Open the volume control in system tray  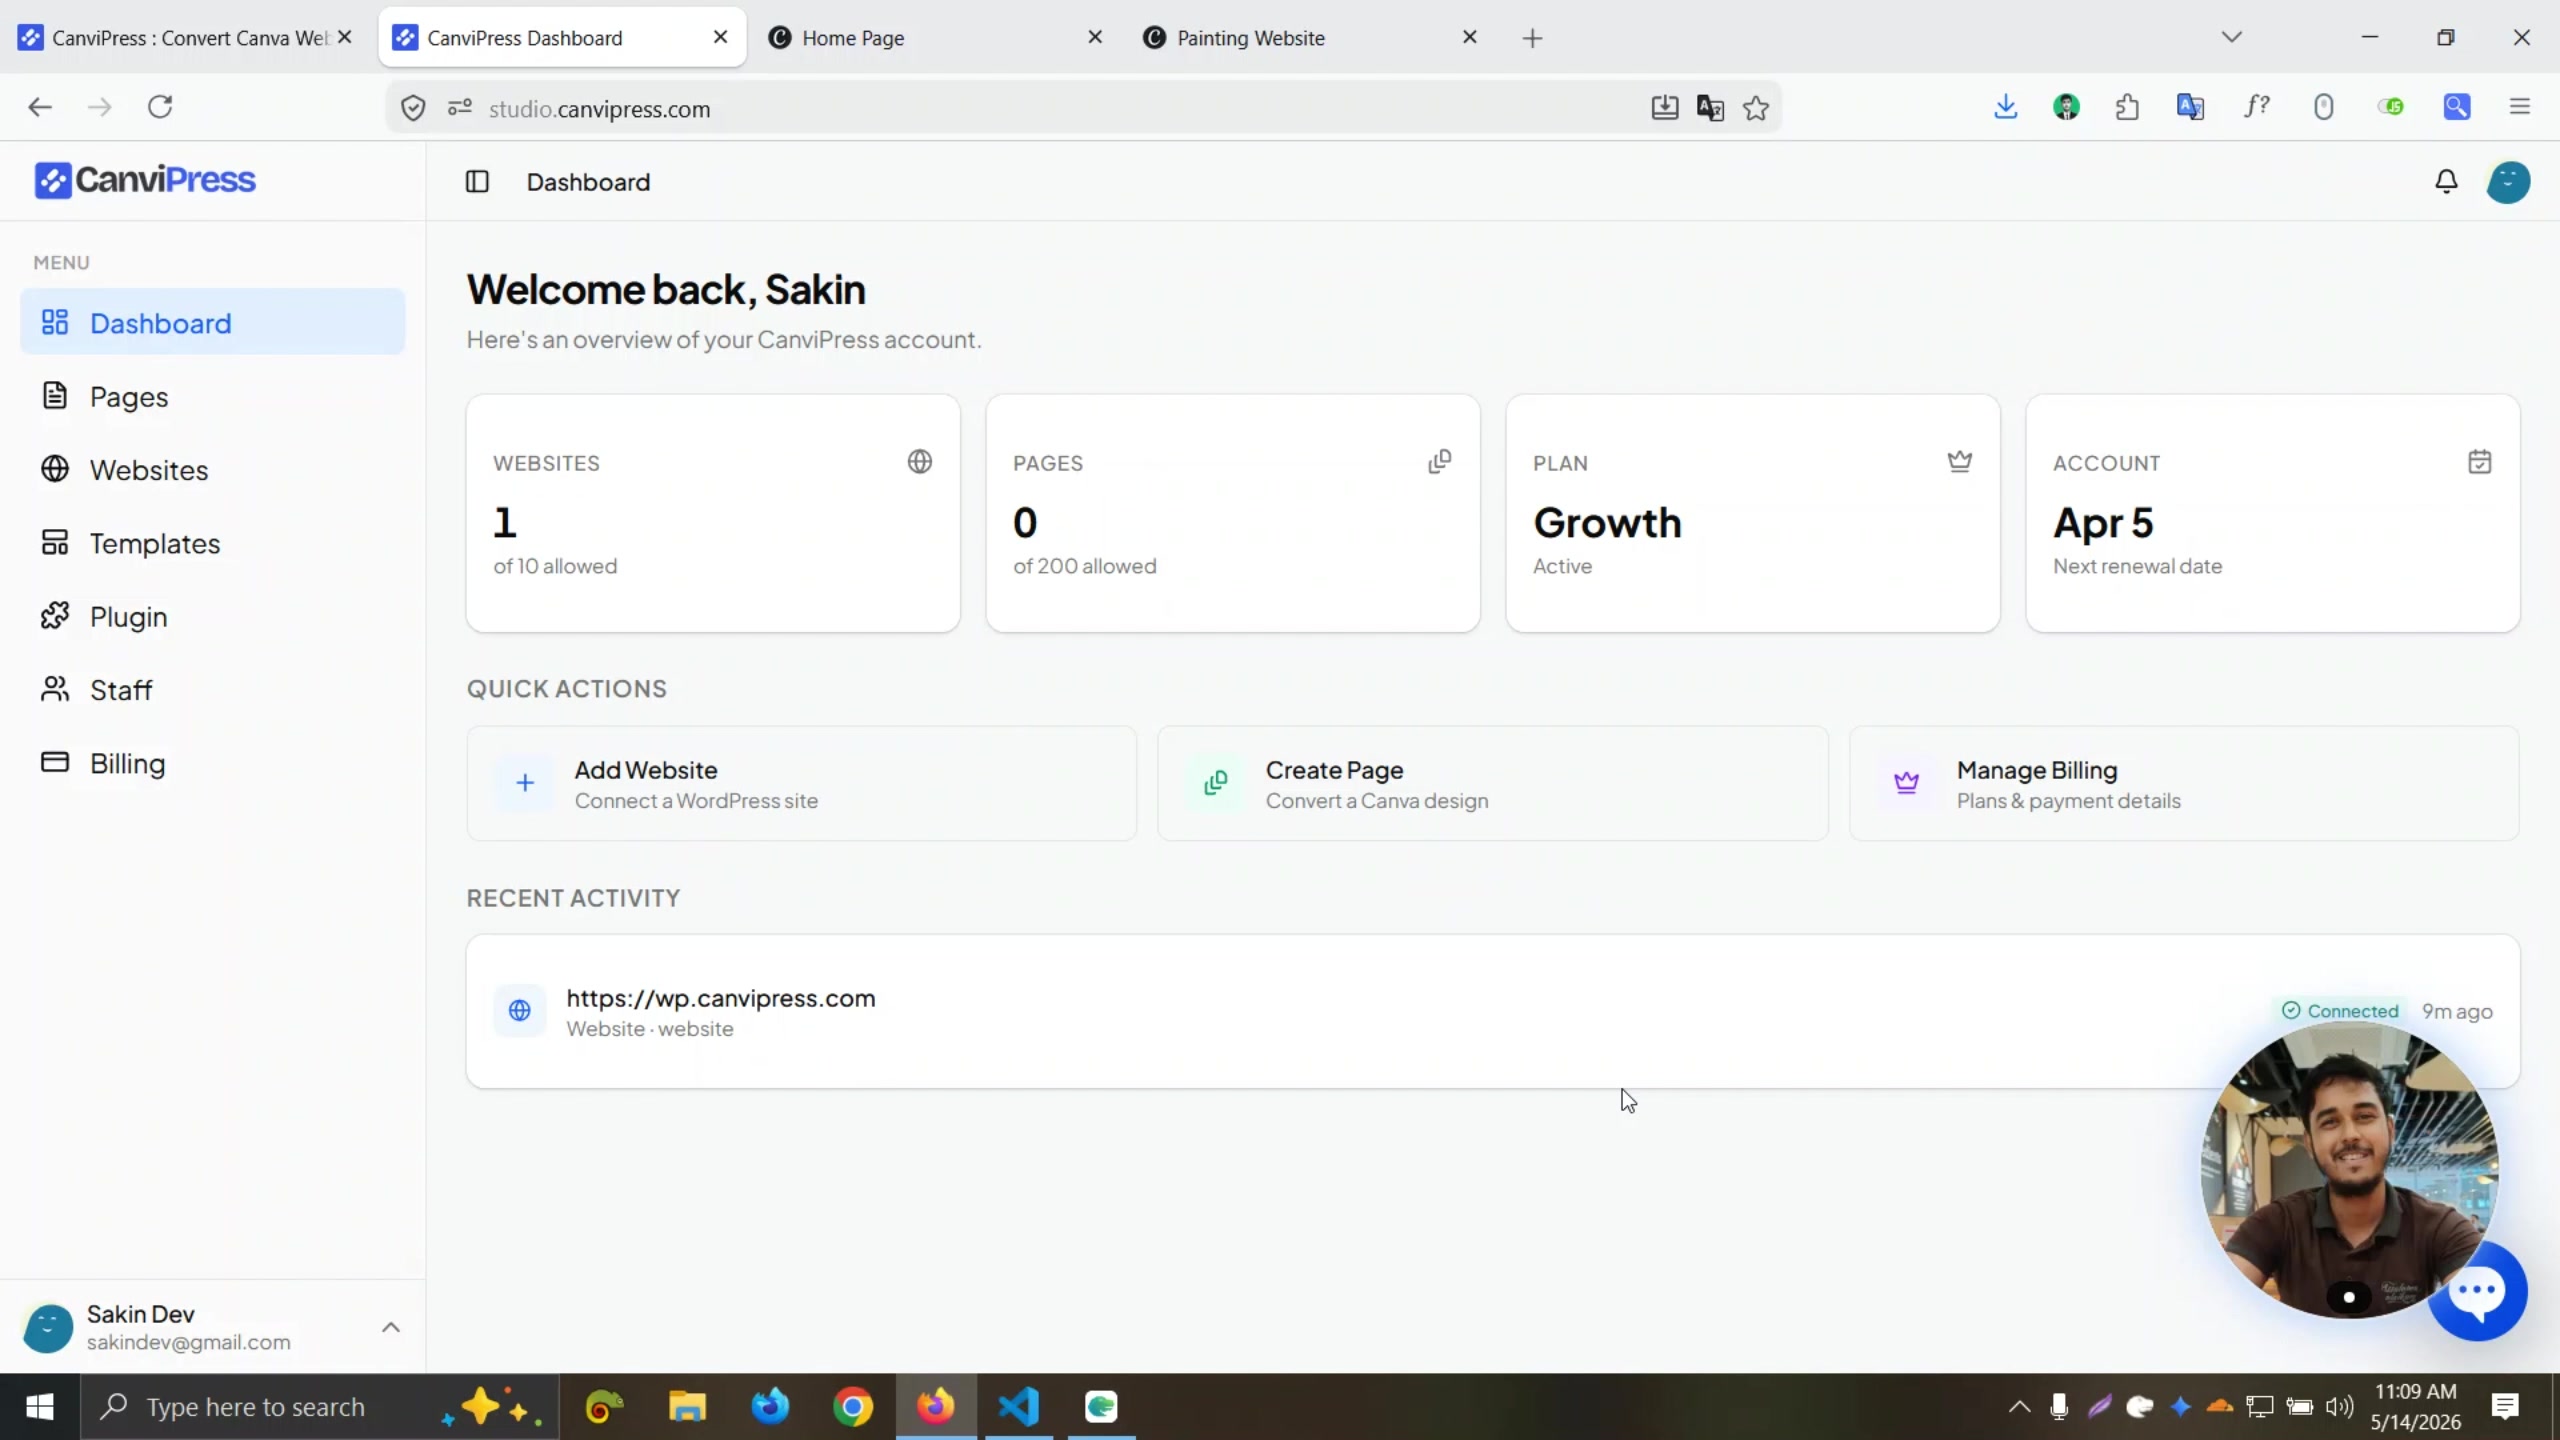click(2340, 1407)
